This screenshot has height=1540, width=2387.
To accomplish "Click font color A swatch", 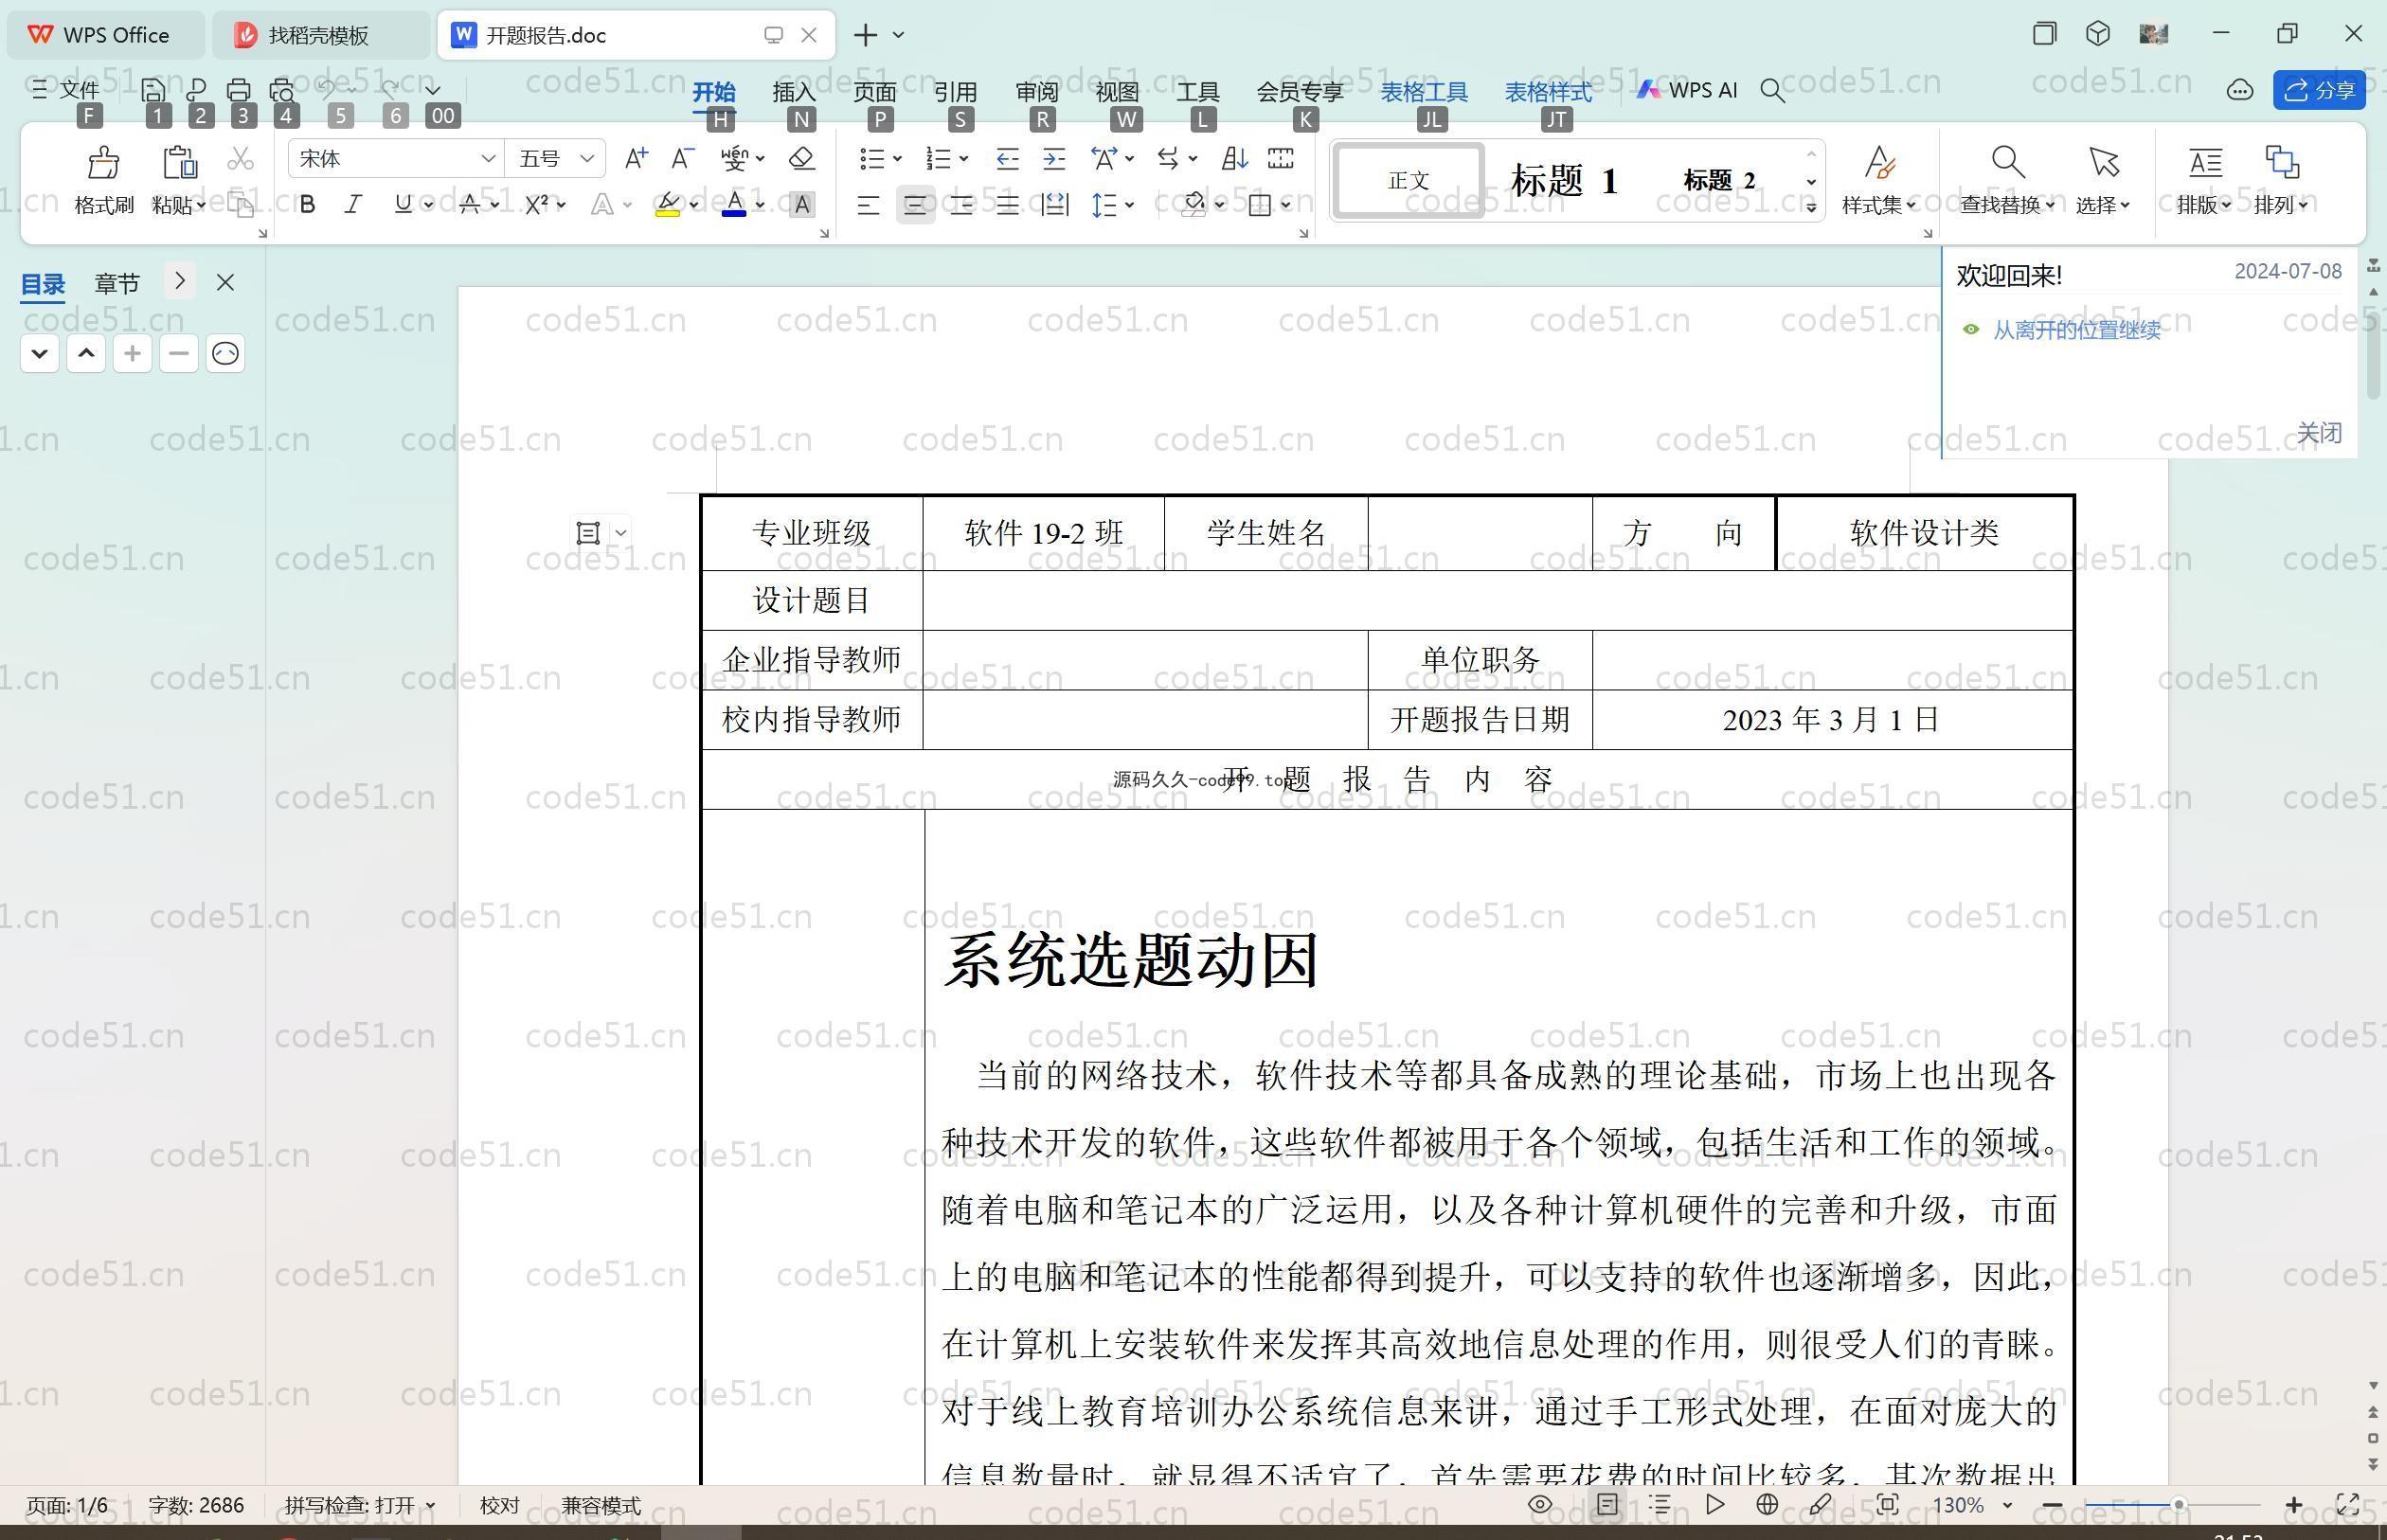I will pos(734,205).
